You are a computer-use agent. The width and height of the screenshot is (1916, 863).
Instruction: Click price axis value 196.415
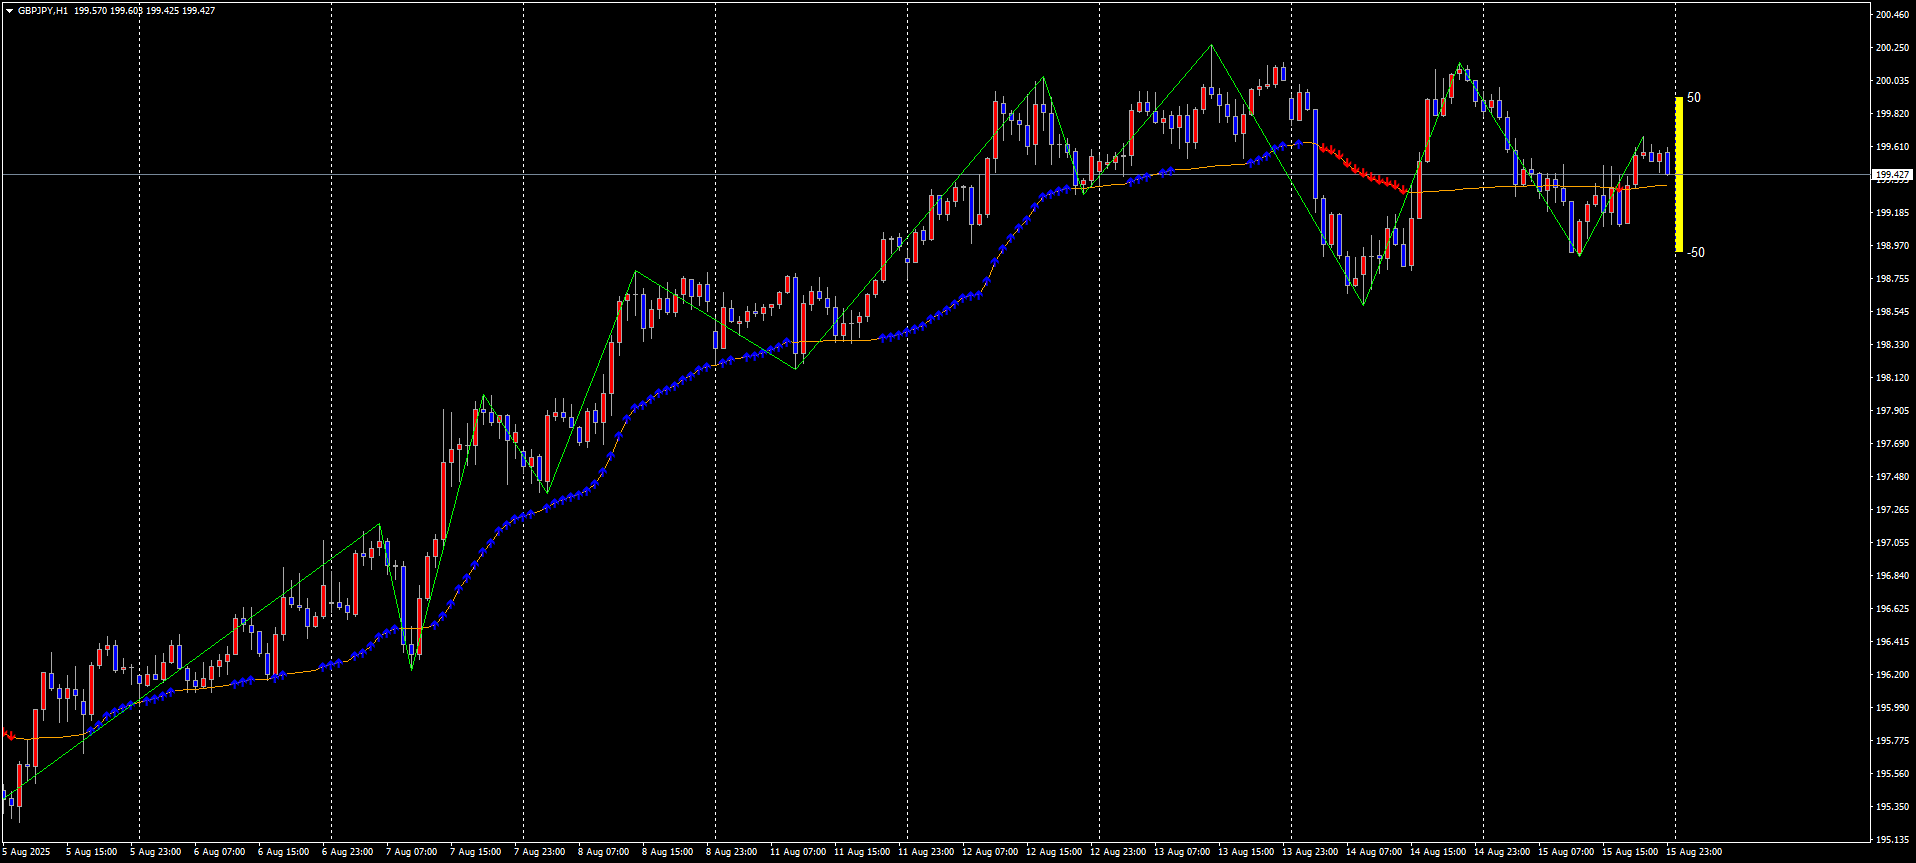click(1892, 642)
